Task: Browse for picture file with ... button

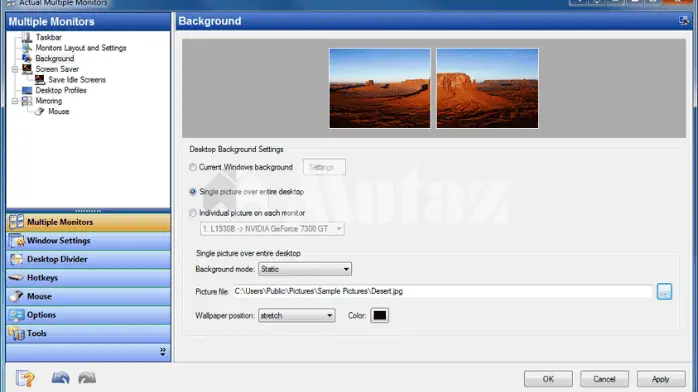Action: (664, 292)
